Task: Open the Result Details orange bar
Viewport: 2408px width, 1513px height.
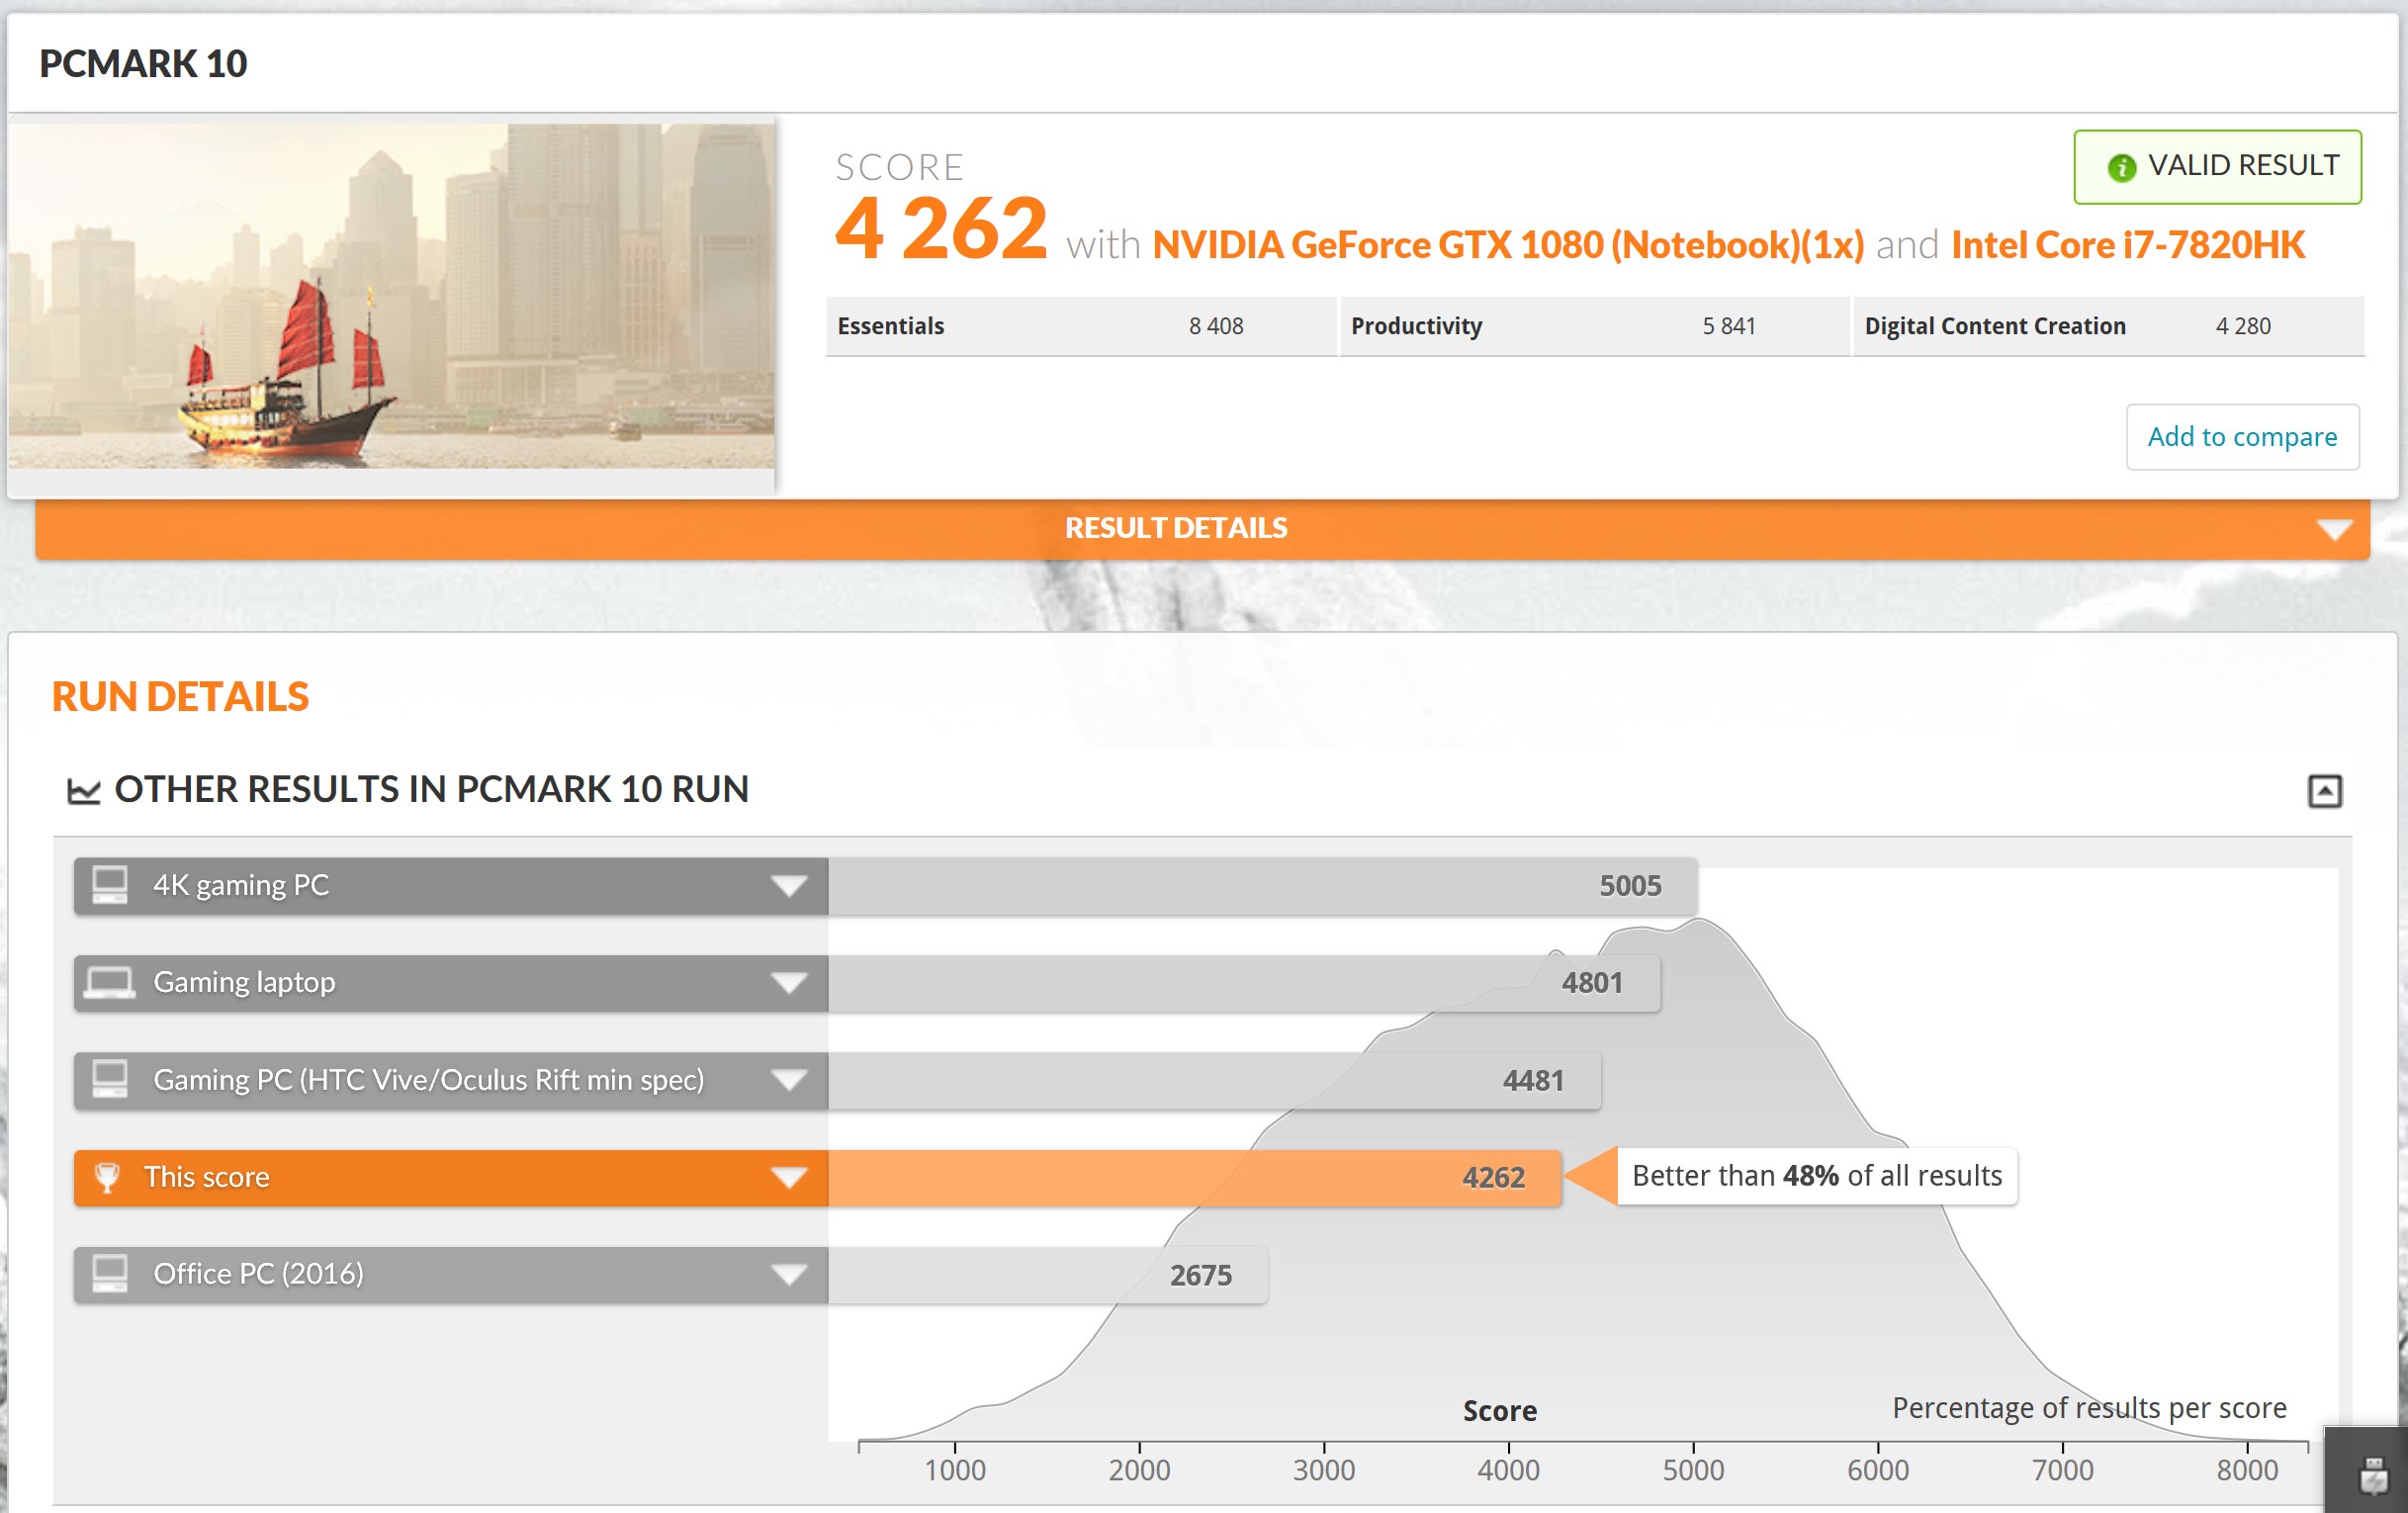Action: click(x=1202, y=528)
